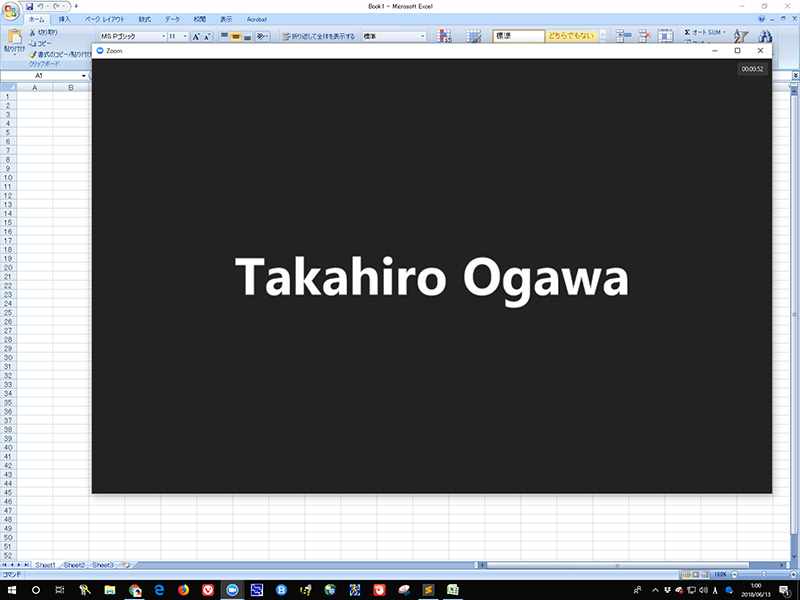This screenshot has width=800, height=600.
Task: Toggle 折り返して全体を表示する wrap text
Action: point(318,36)
